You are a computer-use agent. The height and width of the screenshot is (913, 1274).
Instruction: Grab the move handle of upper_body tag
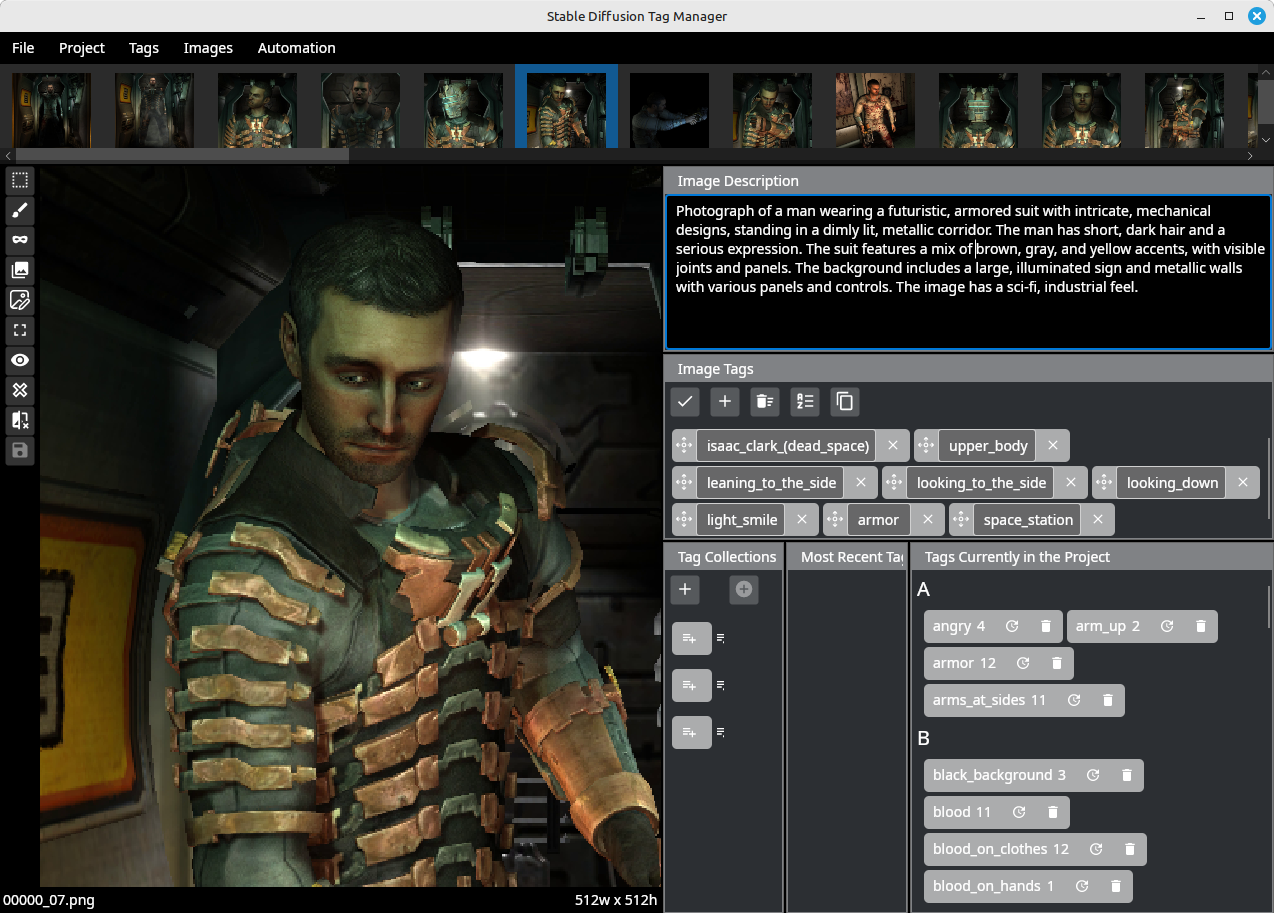point(926,446)
